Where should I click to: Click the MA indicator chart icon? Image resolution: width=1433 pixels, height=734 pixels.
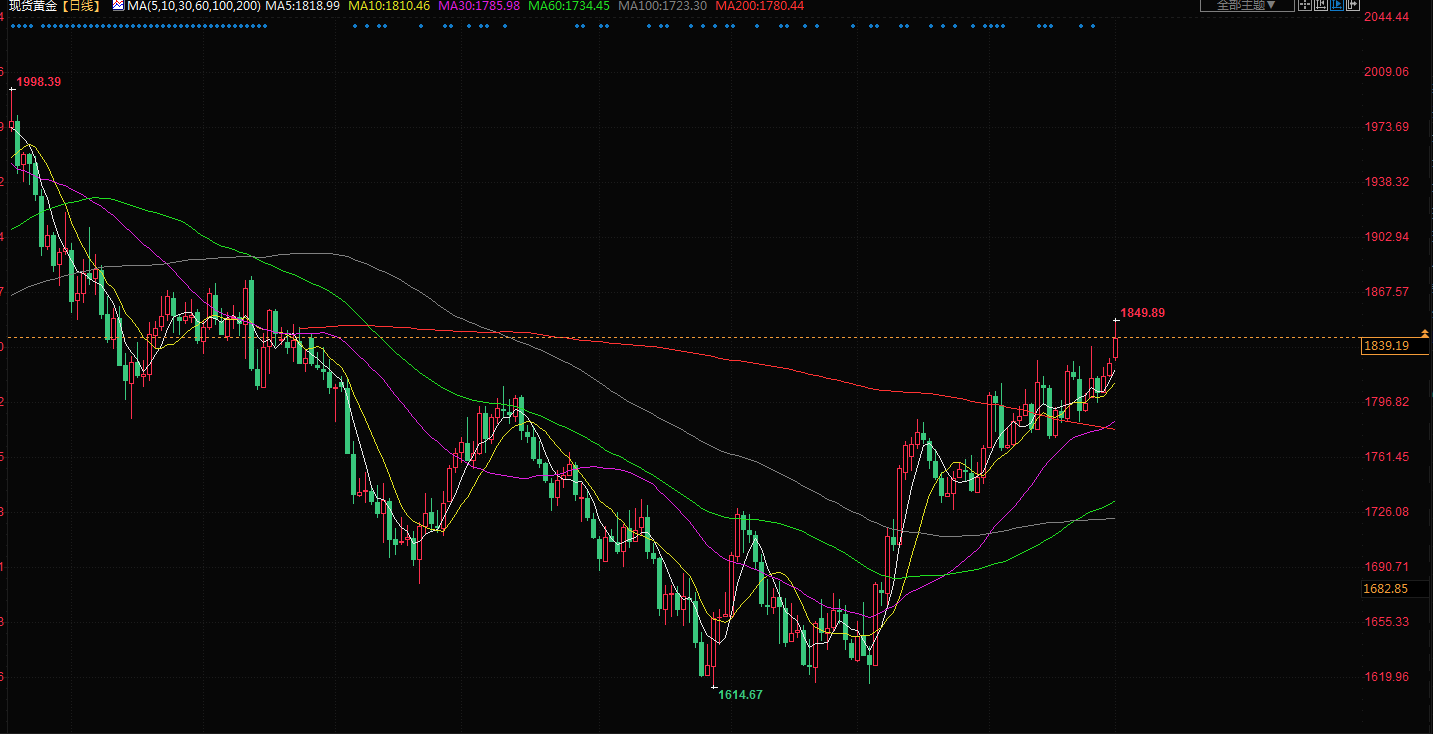118,6
